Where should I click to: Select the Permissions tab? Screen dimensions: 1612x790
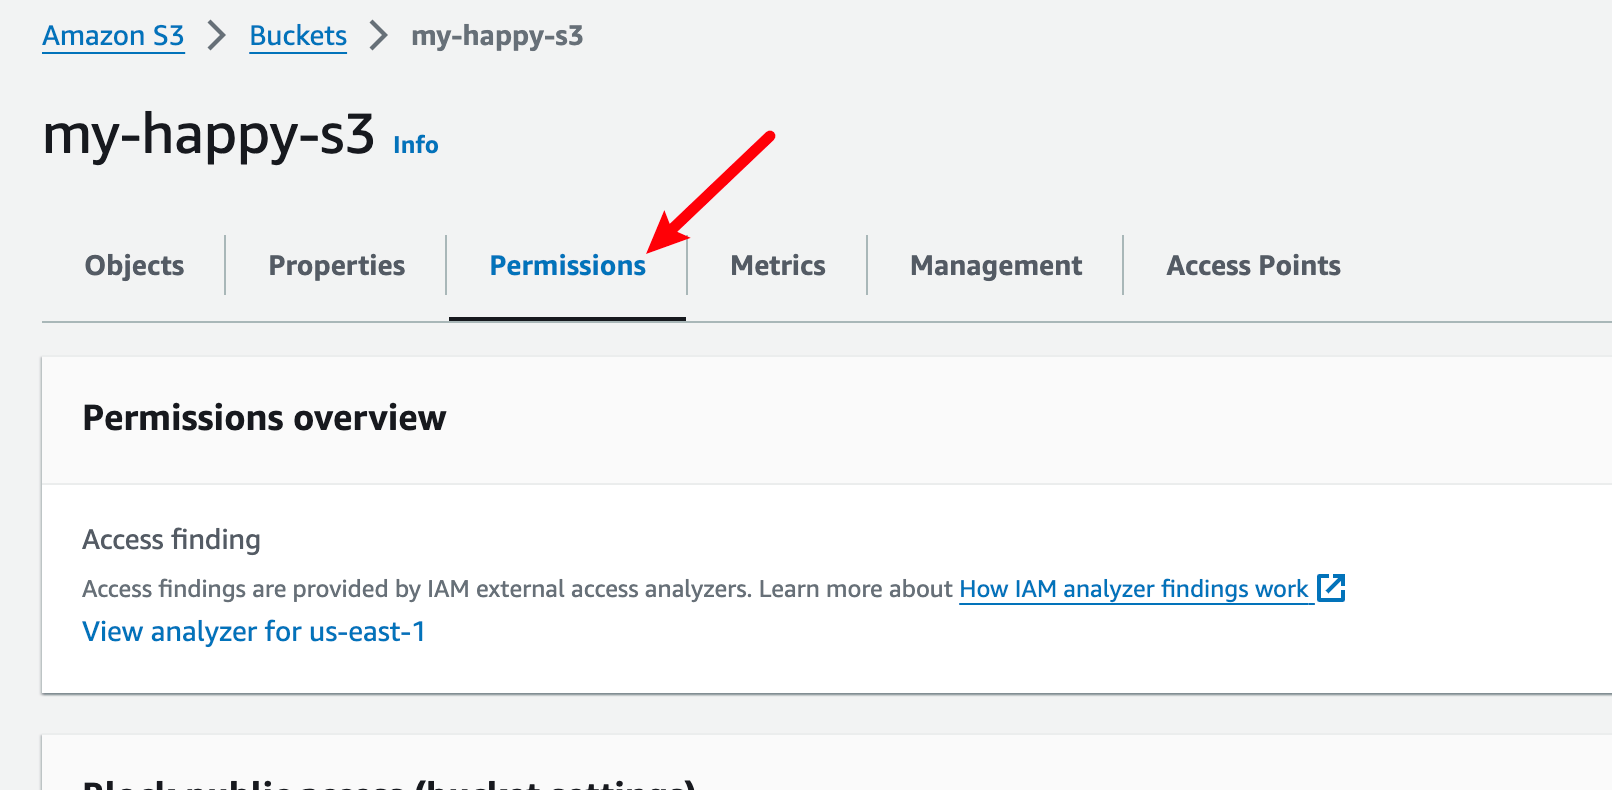[567, 266]
